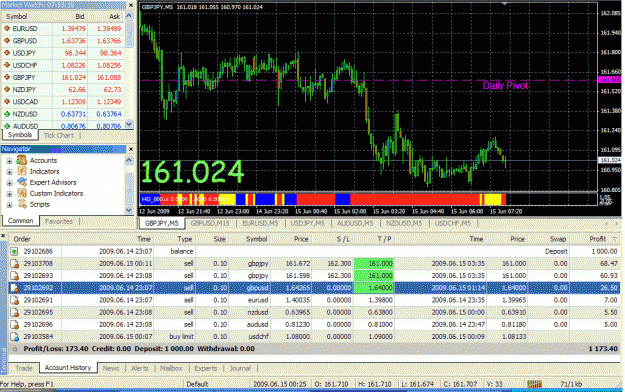Click the GBPJPY symbol icon in Market Watch
This screenshot has height=392, width=625.
pyautogui.click(x=7, y=77)
